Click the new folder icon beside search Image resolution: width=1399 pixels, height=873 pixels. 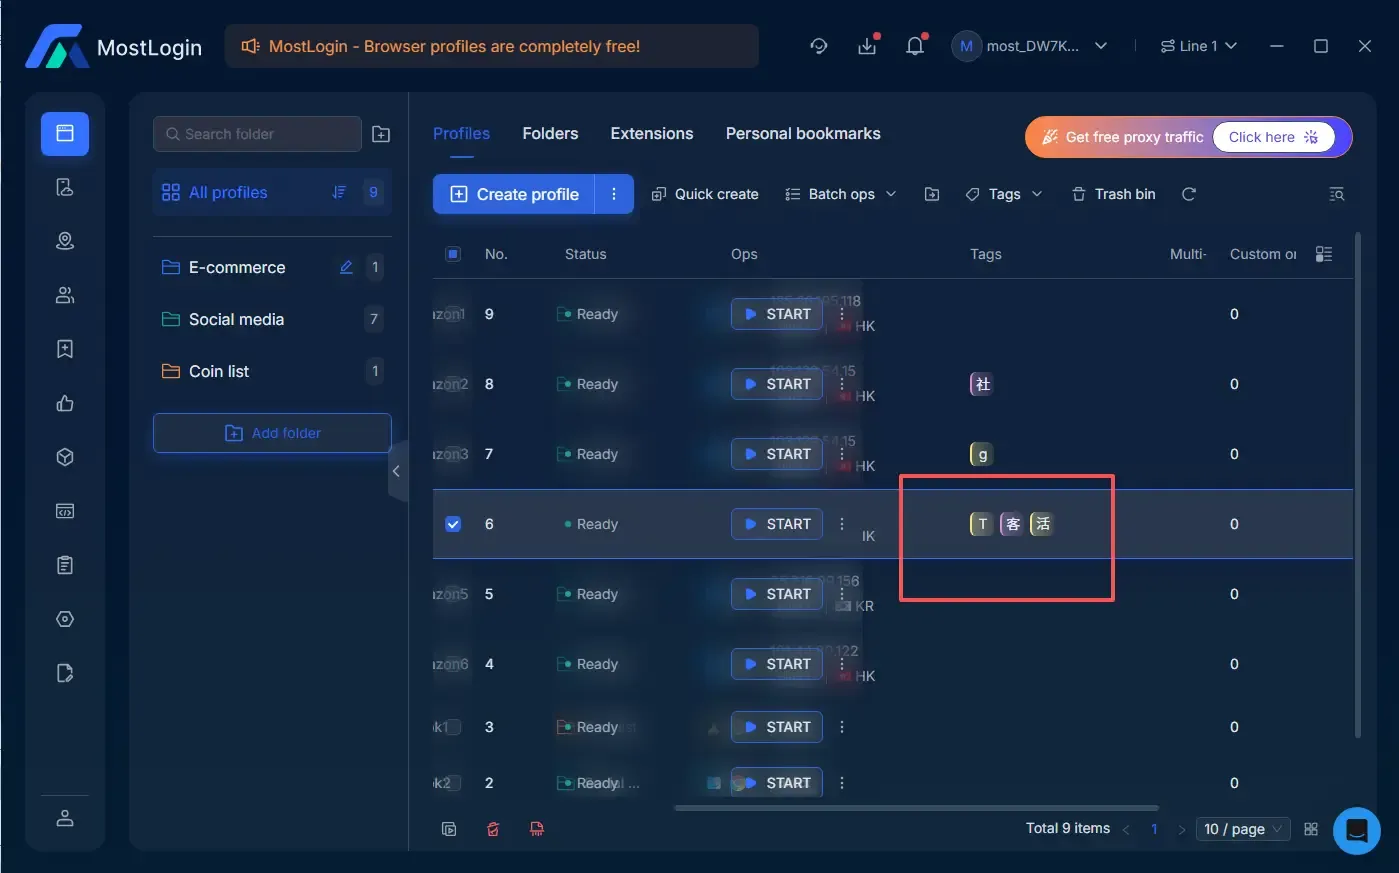coord(381,134)
